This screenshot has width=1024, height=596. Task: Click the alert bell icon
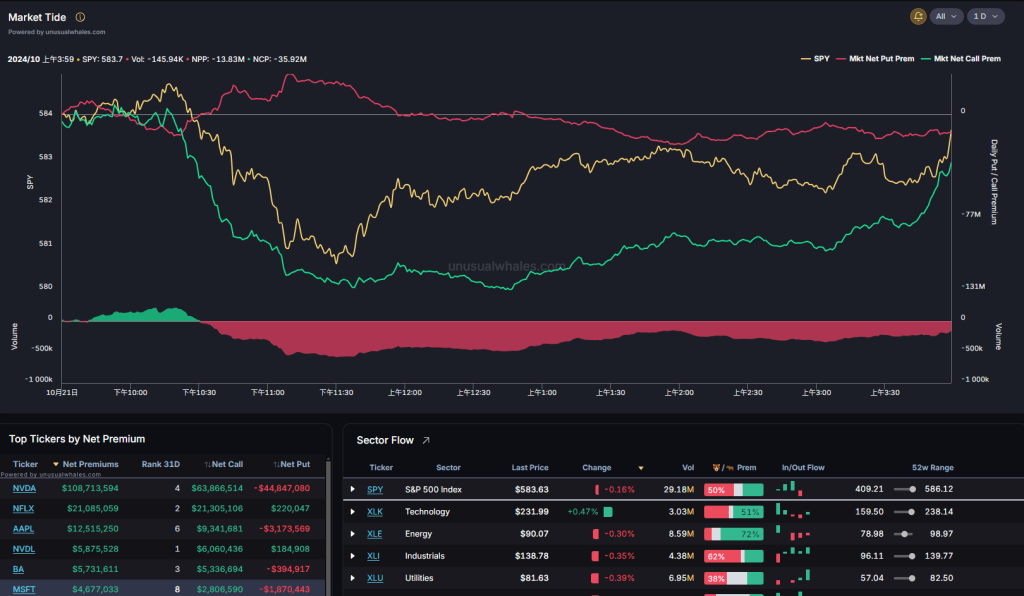point(918,16)
